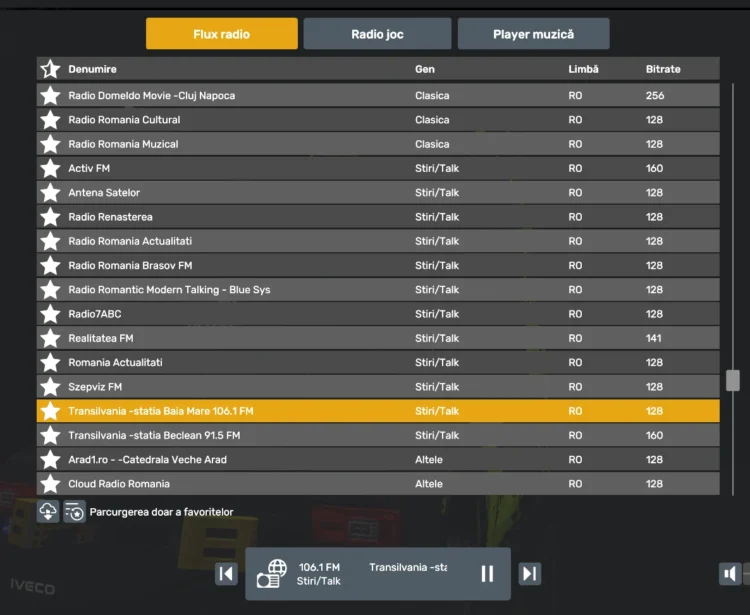This screenshot has height=615, width=750.
Task: Open the Radio joc tab
Action: point(377,33)
